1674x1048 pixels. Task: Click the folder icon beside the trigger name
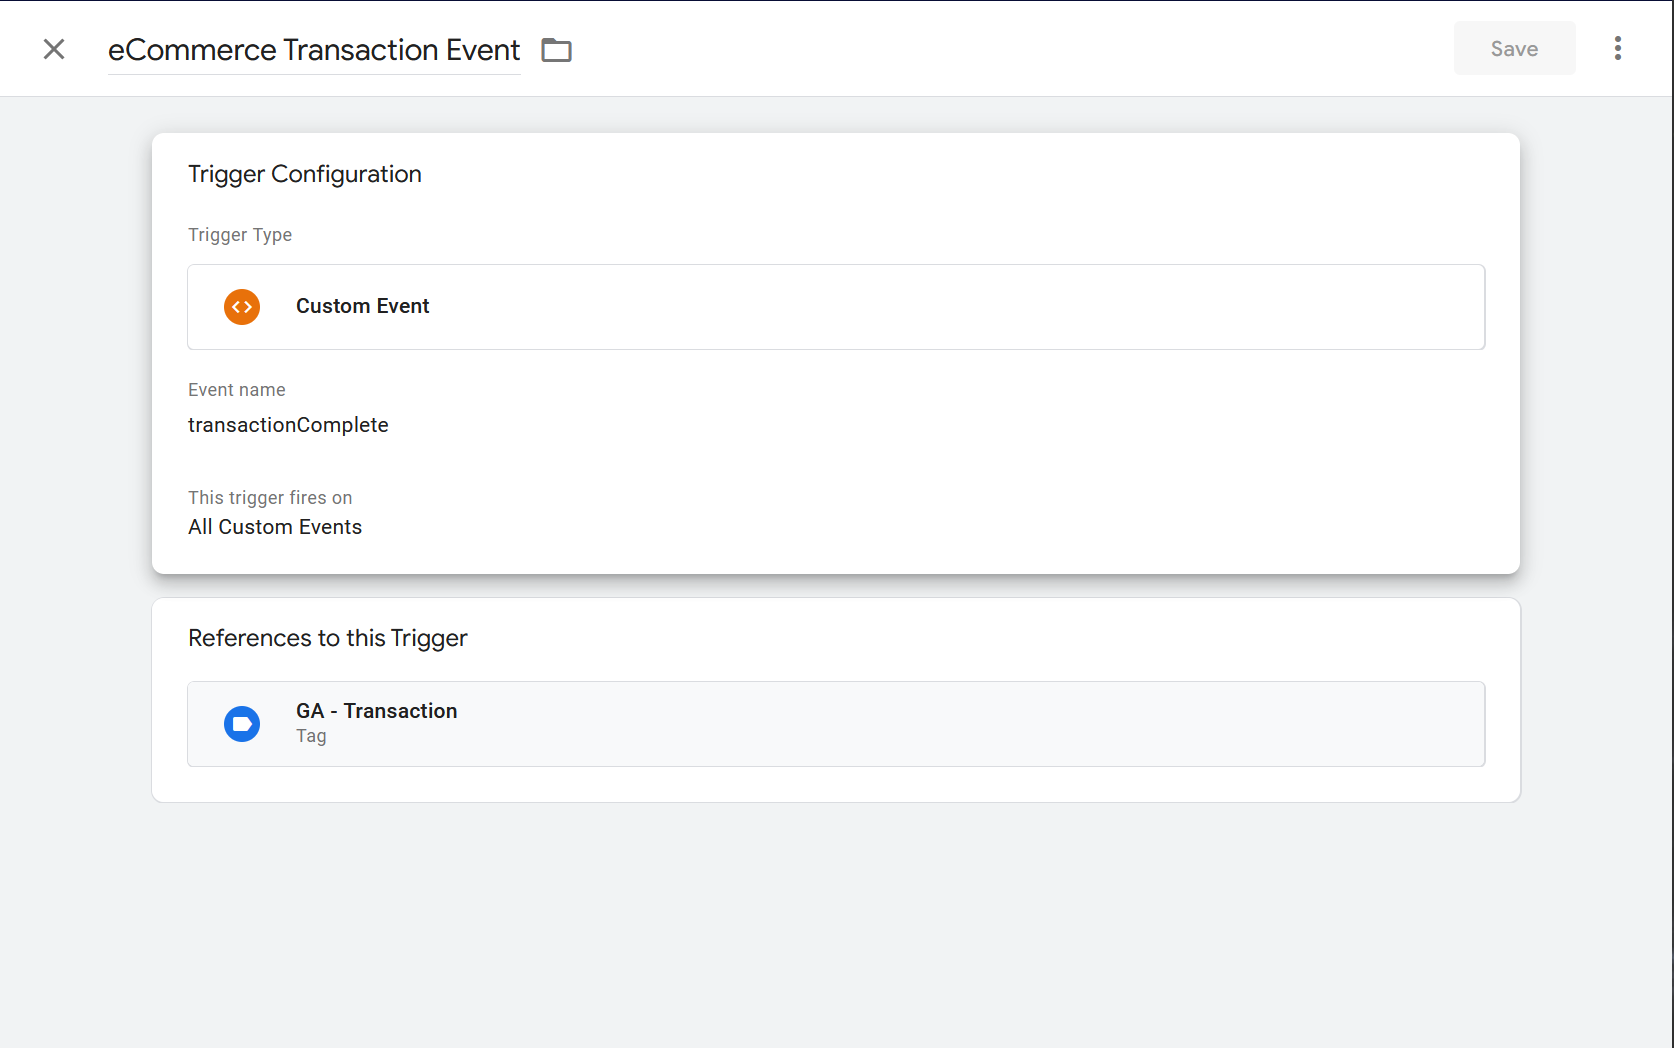coord(556,50)
